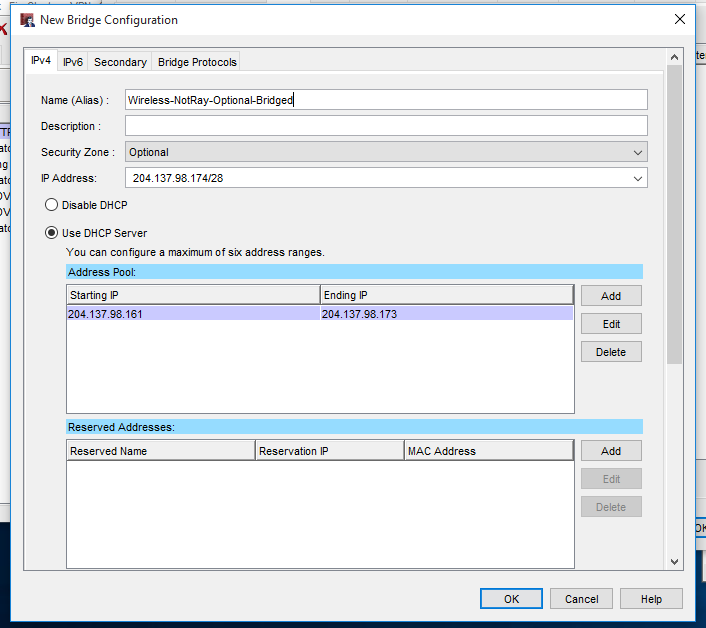Click Add beside the Reserved Addresses table
This screenshot has width=706, height=628.
tap(611, 451)
